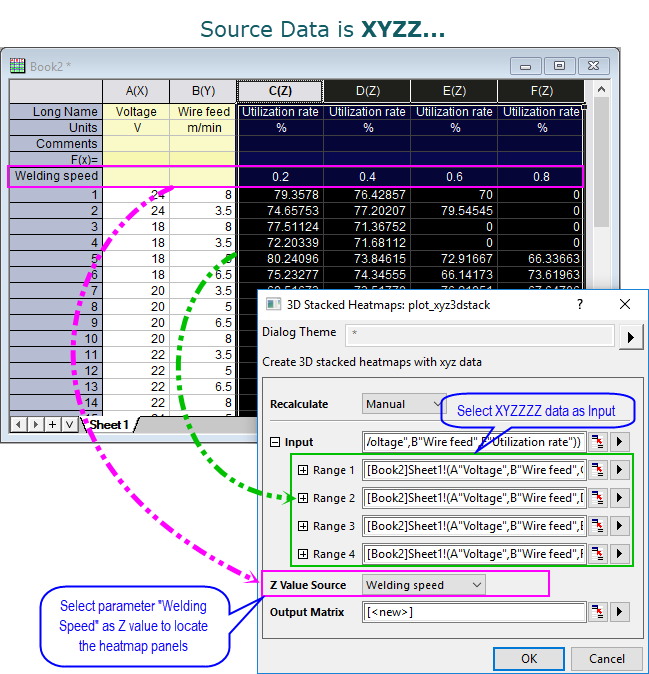Screen dimensions: 649x674
Task: Click Output Matrix range selector icon
Action: pyautogui.click(x=599, y=612)
